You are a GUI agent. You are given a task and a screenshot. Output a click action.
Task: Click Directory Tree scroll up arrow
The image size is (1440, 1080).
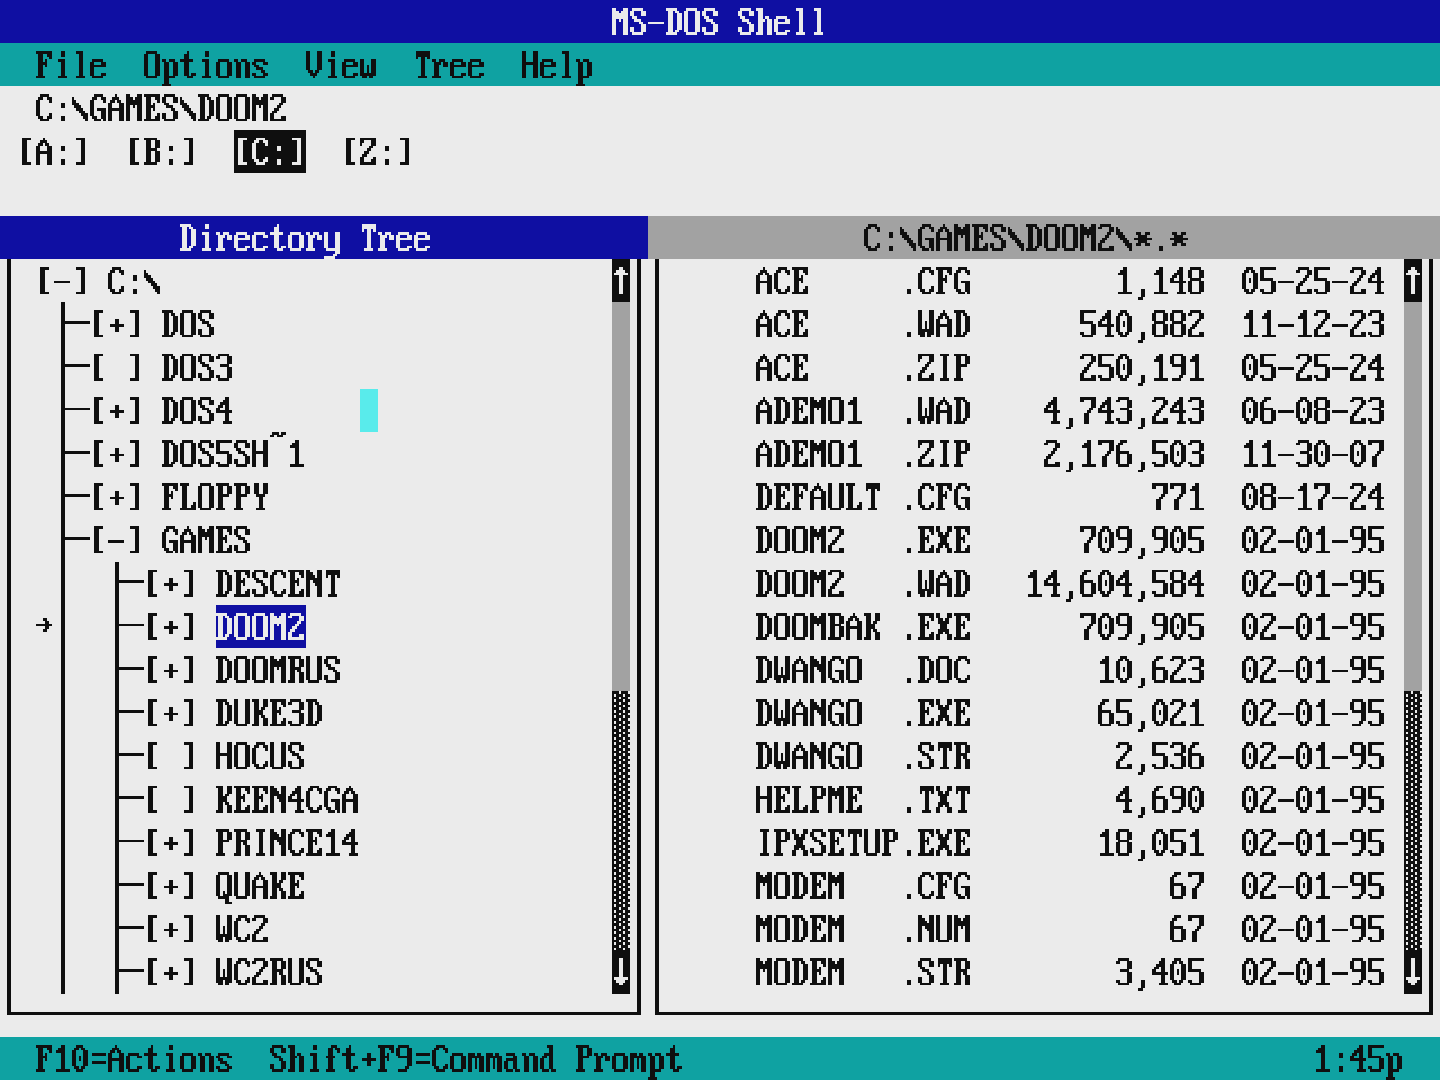pyautogui.click(x=621, y=282)
